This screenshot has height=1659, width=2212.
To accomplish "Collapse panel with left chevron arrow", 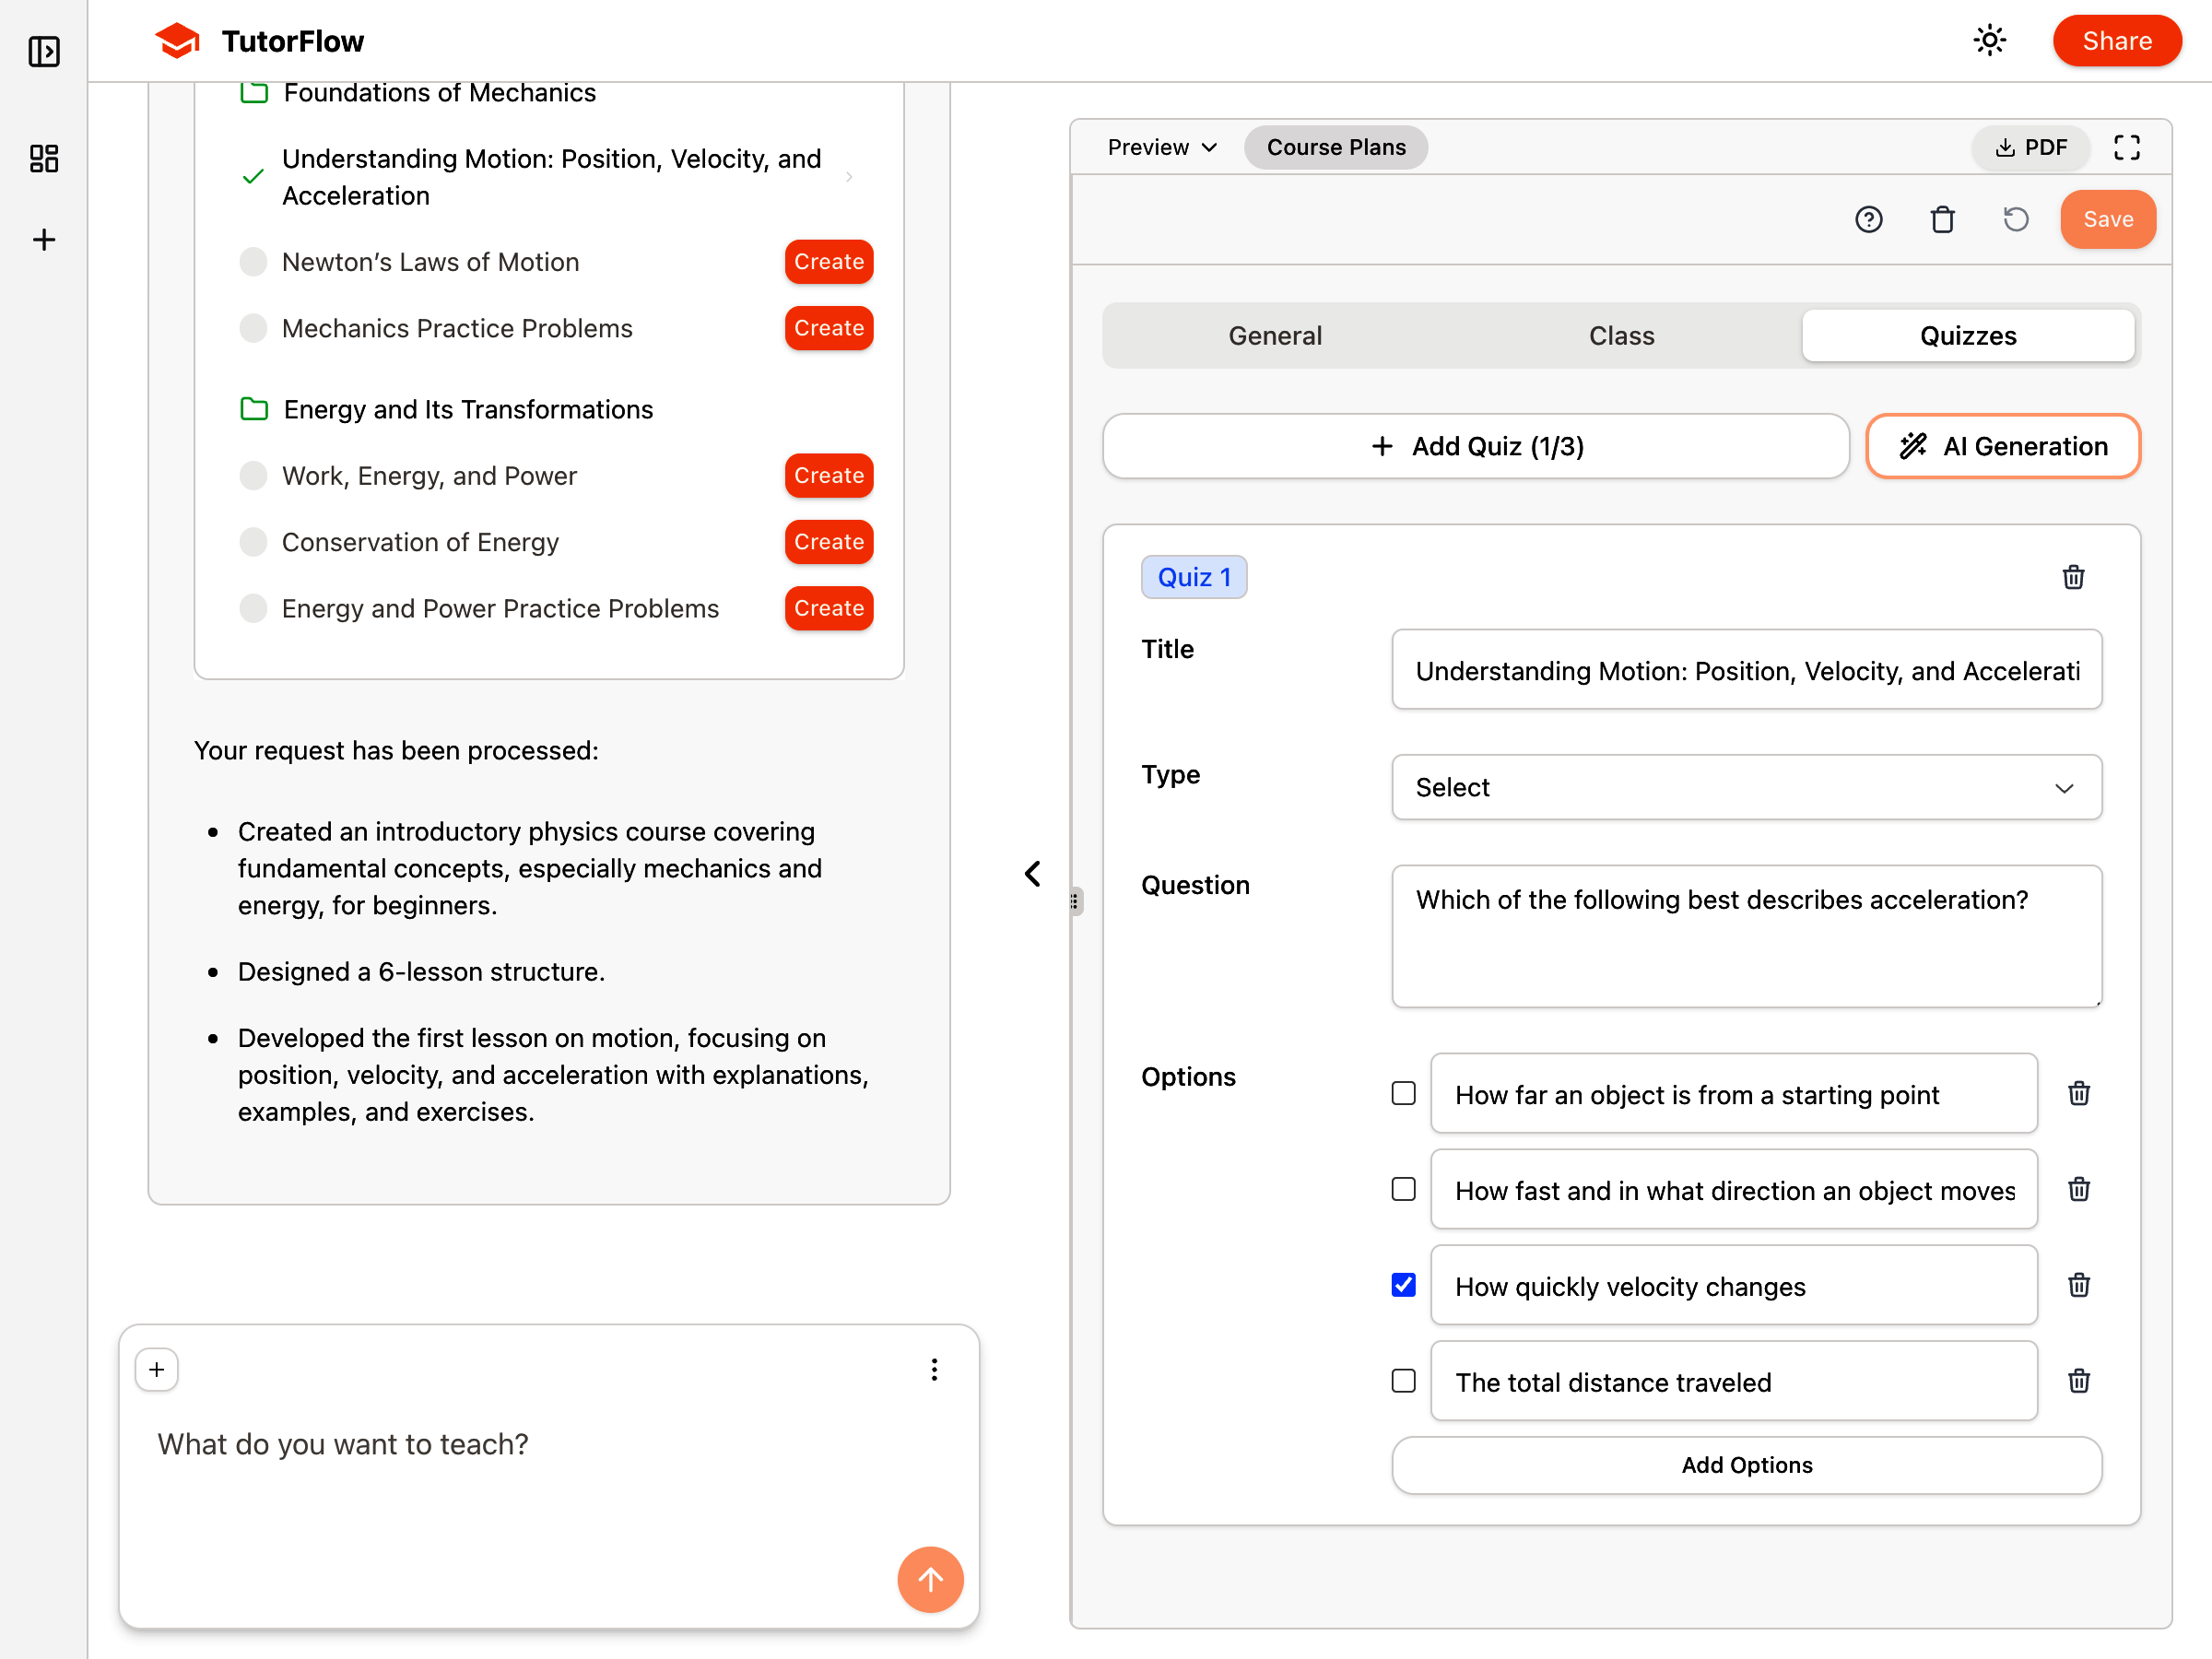I will pyautogui.click(x=1033, y=874).
